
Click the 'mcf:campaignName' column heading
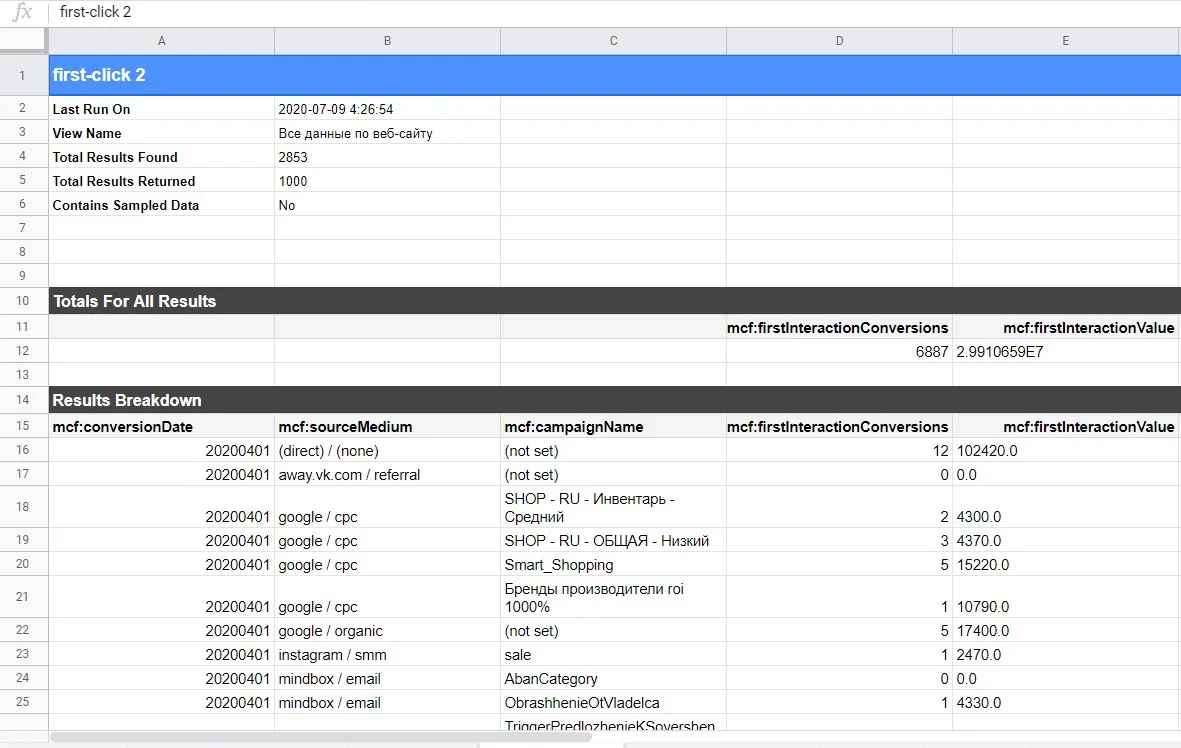(x=613, y=426)
